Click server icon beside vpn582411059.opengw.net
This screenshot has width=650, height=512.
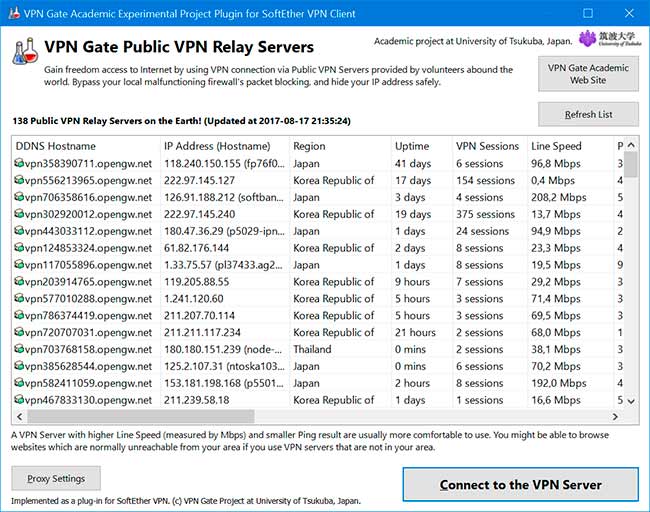point(19,383)
